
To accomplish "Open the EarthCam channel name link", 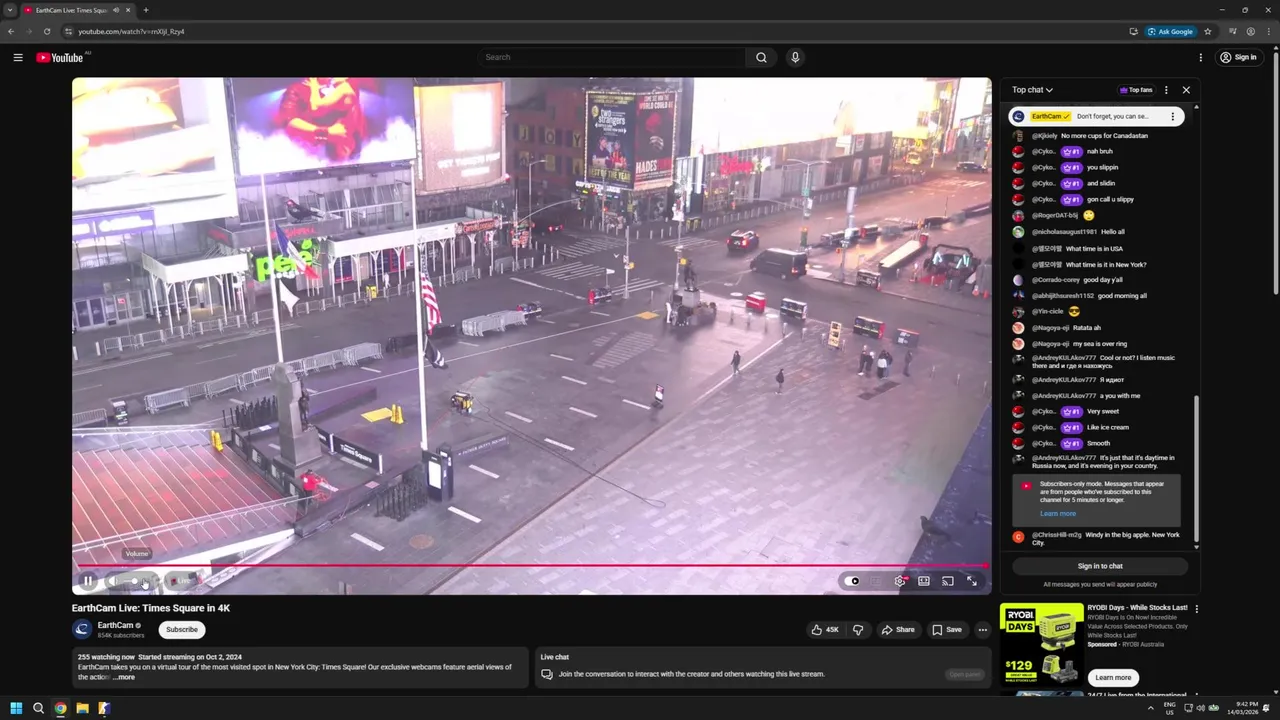I will 115,625.
